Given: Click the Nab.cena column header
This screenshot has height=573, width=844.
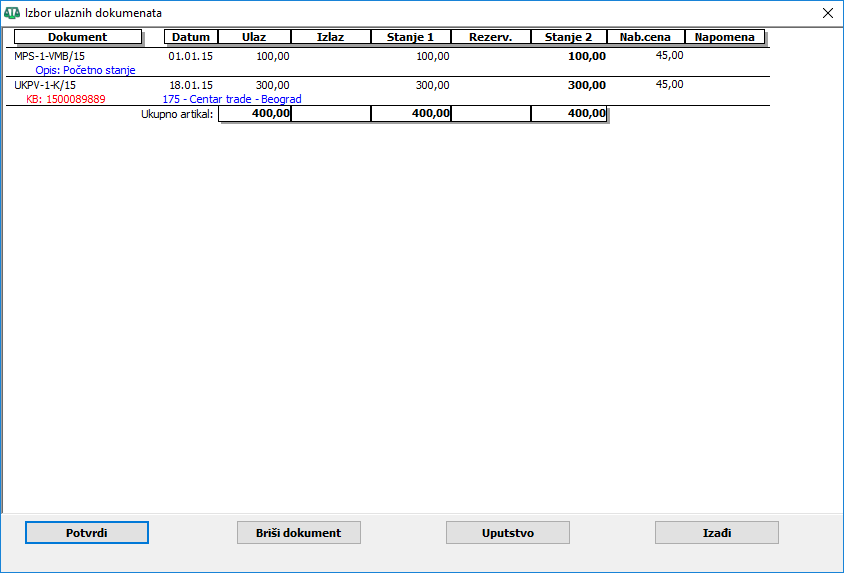Looking at the screenshot, I should point(645,37).
